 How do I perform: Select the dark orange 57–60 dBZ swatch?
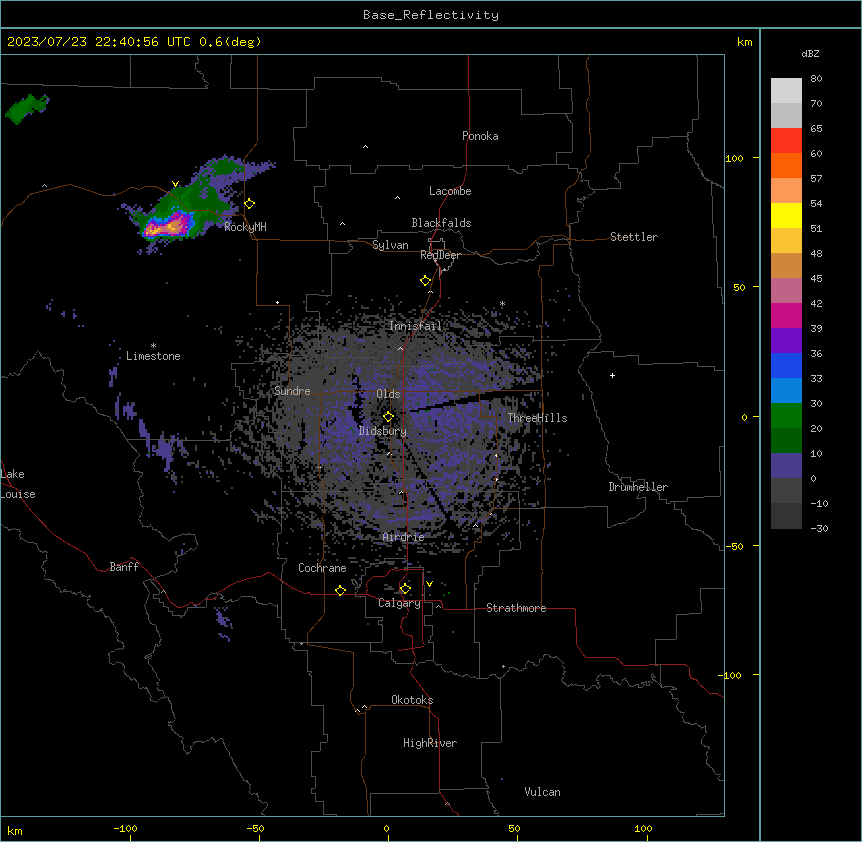pos(786,165)
